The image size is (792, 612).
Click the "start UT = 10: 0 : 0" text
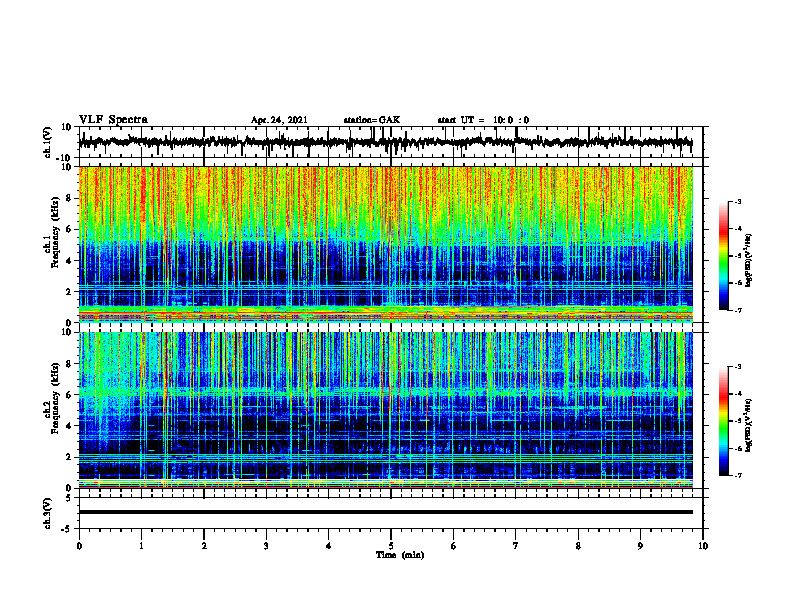[483, 120]
